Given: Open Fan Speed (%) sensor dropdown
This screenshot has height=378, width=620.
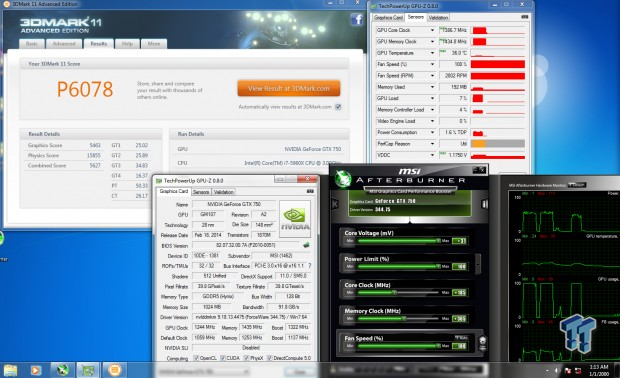Looking at the screenshot, I should click(x=432, y=64).
